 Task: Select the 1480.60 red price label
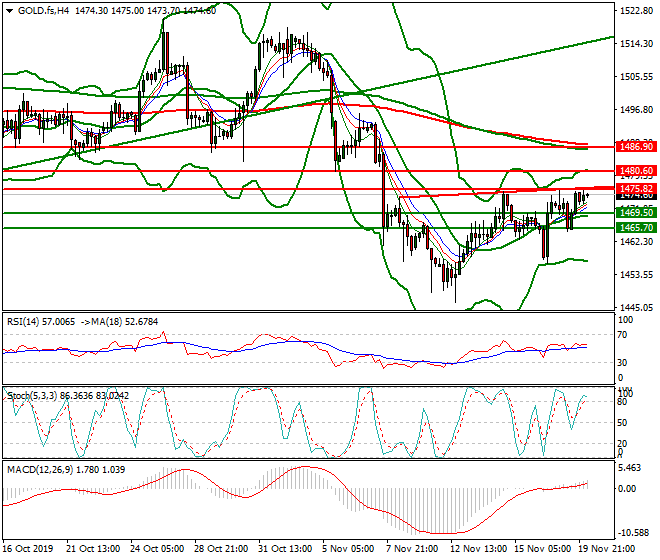click(x=636, y=171)
